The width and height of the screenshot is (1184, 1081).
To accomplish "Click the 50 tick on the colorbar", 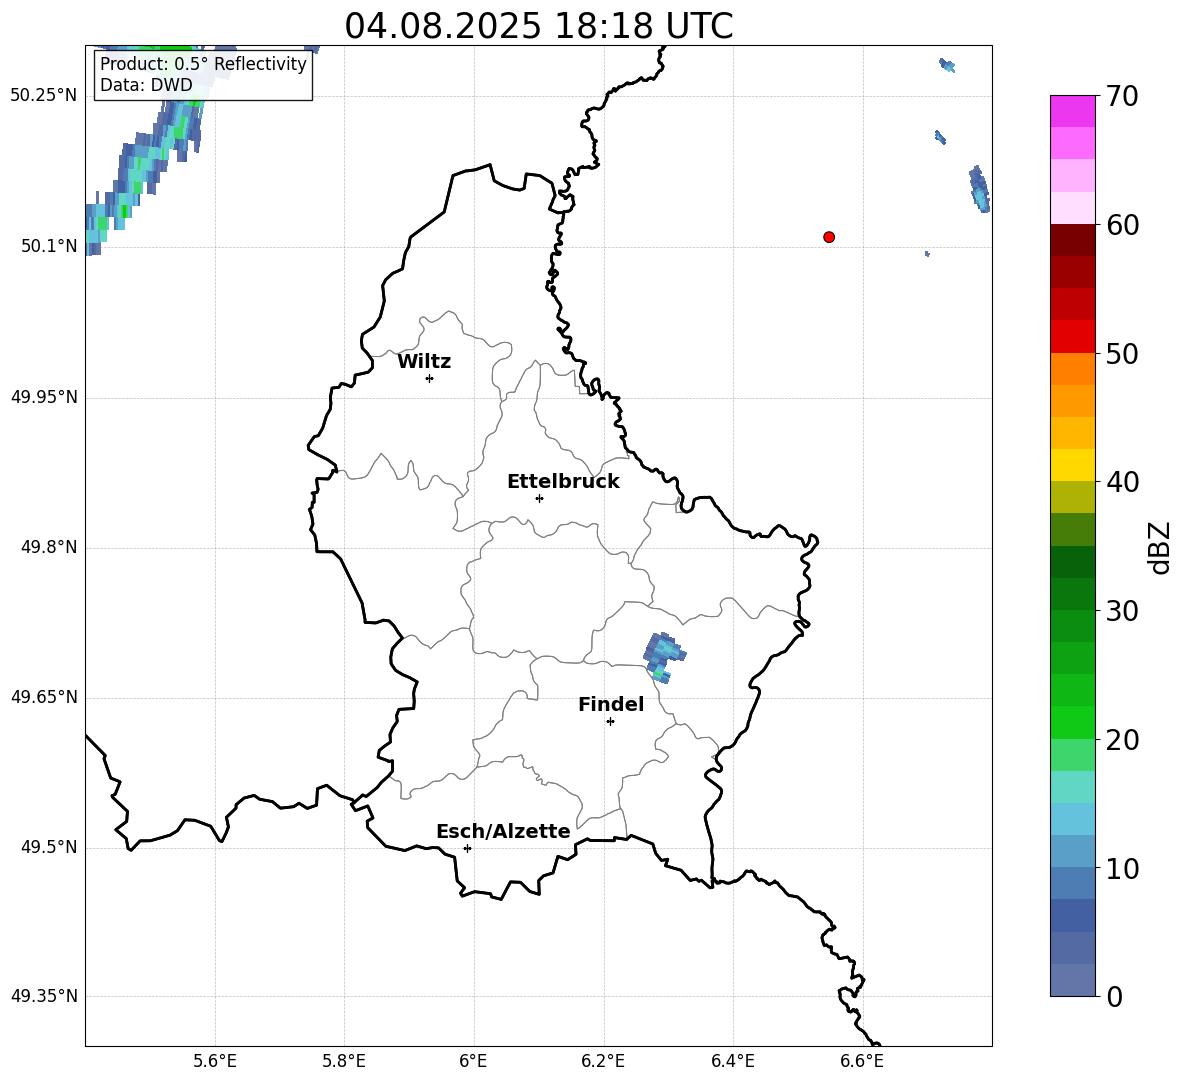I will [x=1122, y=353].
